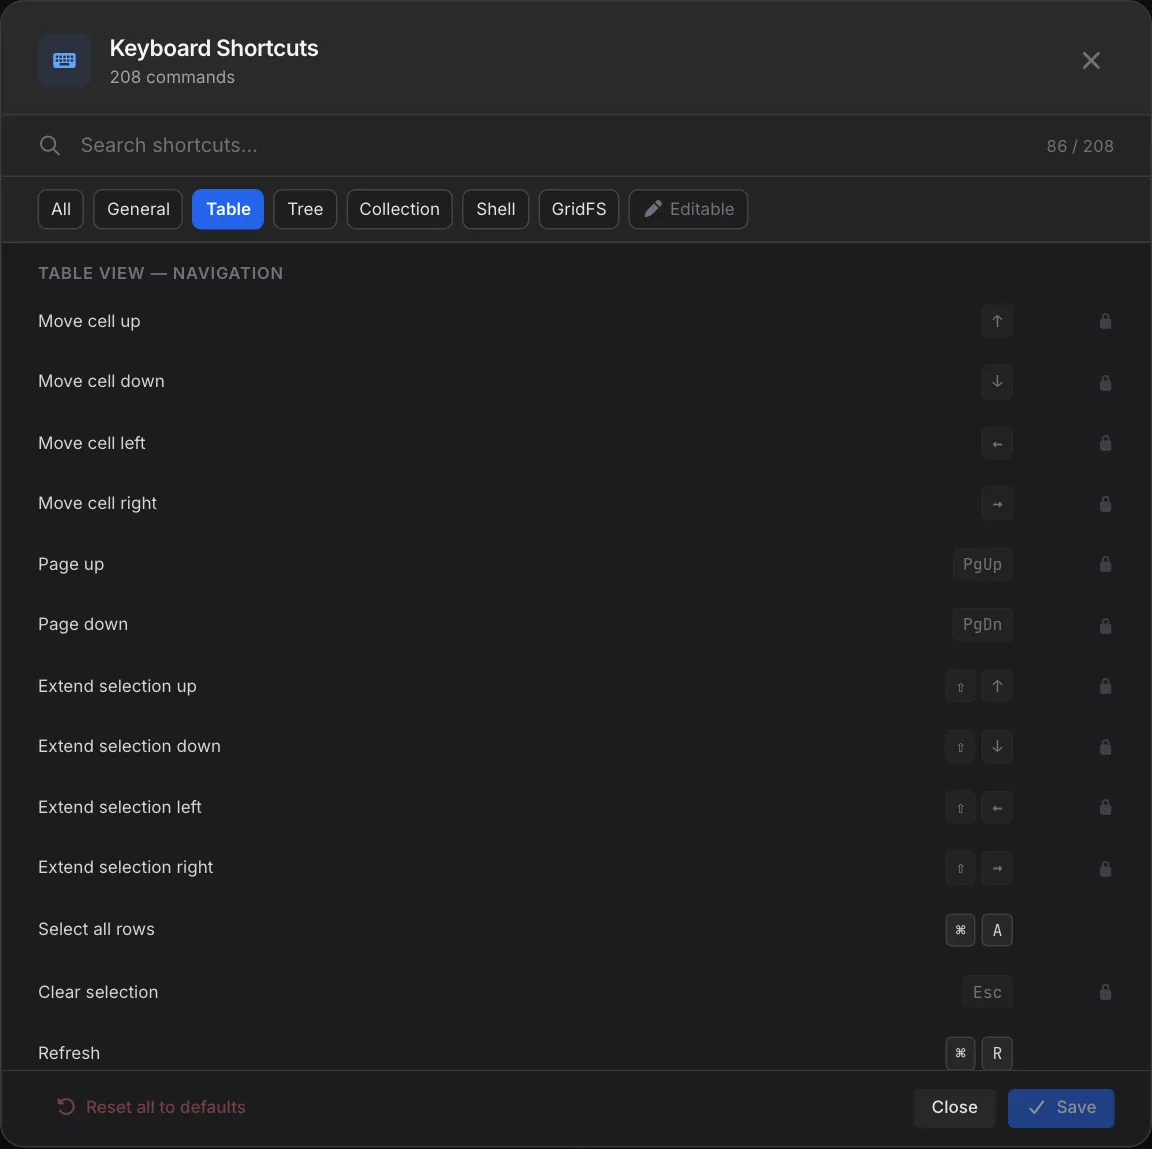The image size is (1152, 1149).
Task: Click the lock icon for Move cell right
Action: click(1105, 504)
